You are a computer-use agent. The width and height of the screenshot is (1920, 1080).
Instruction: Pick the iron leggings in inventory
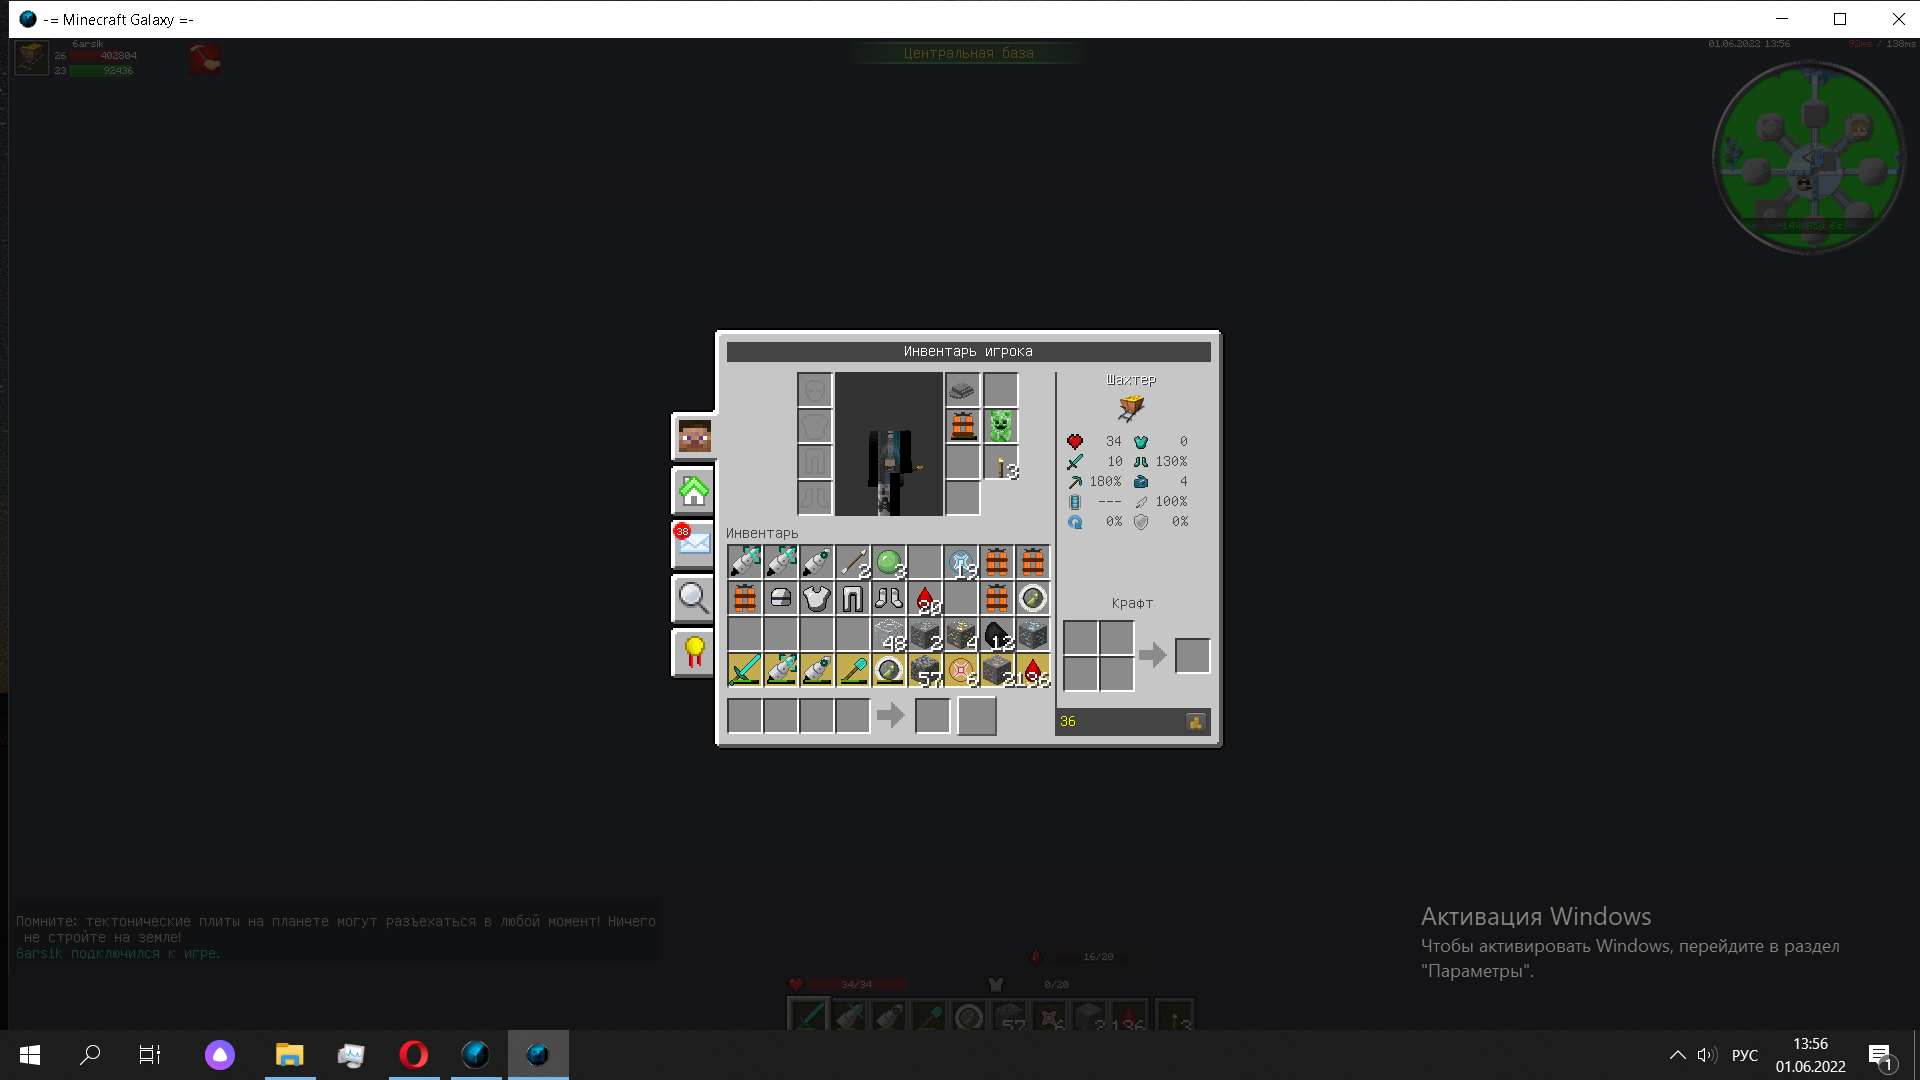click(853, 598)
